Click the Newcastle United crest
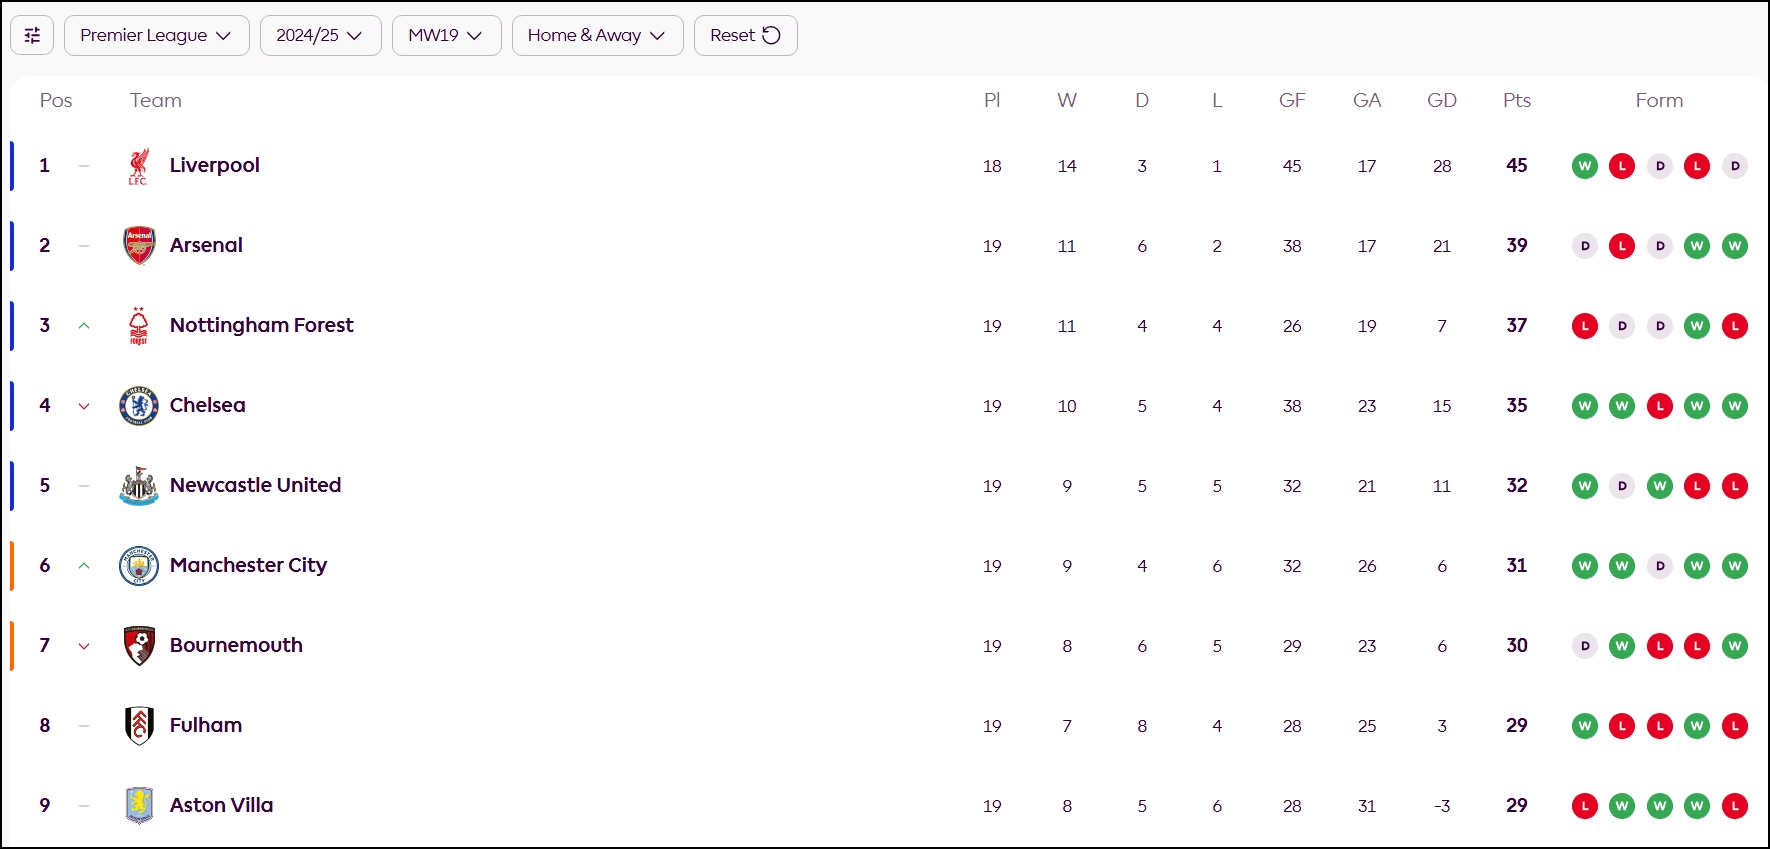 (x=139, y=486)
